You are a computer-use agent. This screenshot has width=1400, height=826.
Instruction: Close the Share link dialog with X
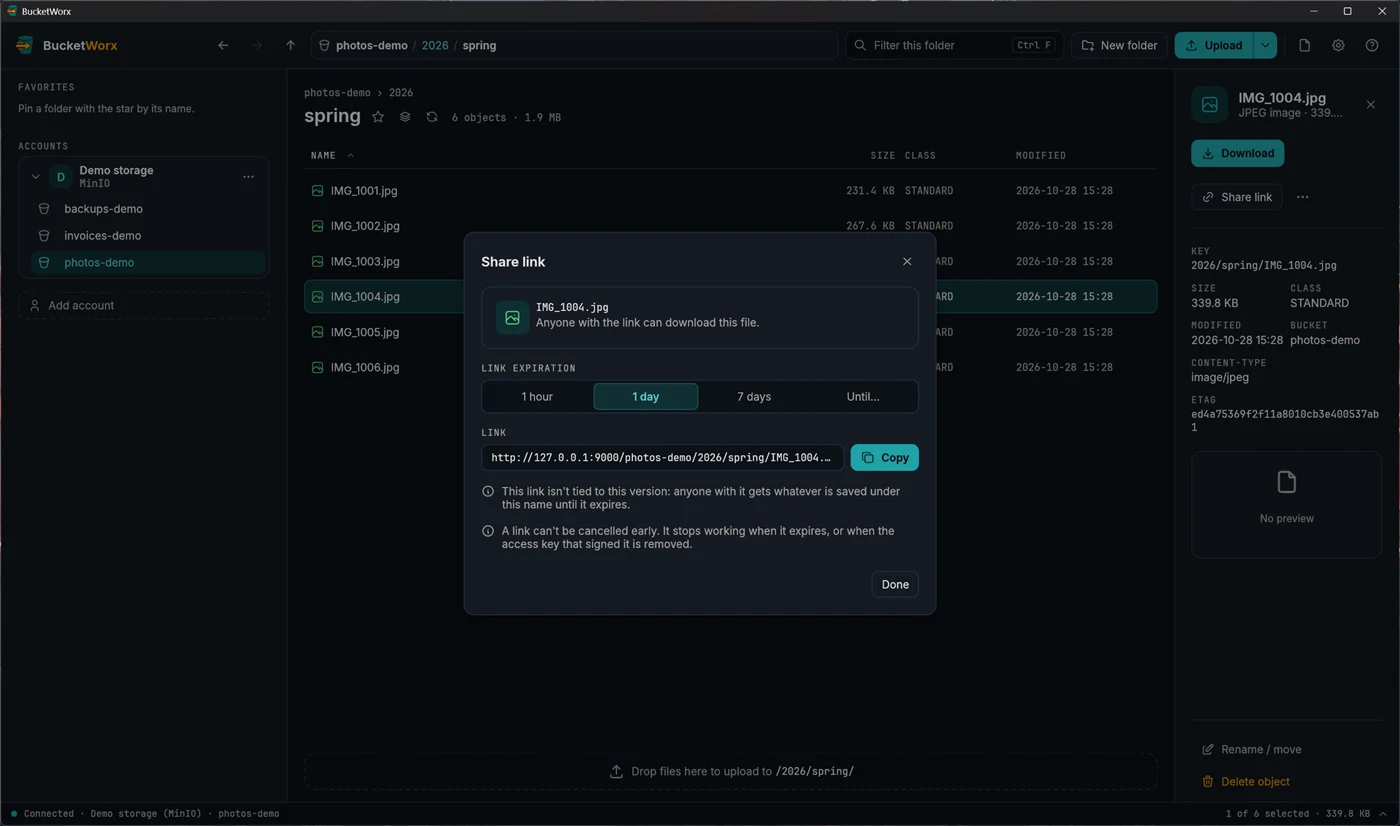(x=907, y=262)
